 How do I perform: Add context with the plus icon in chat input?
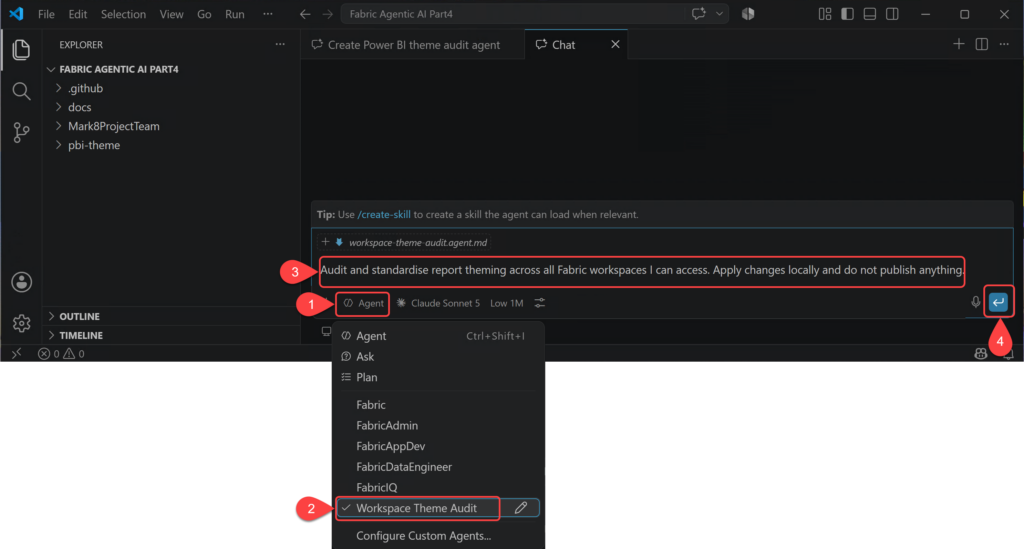(325, 242)
